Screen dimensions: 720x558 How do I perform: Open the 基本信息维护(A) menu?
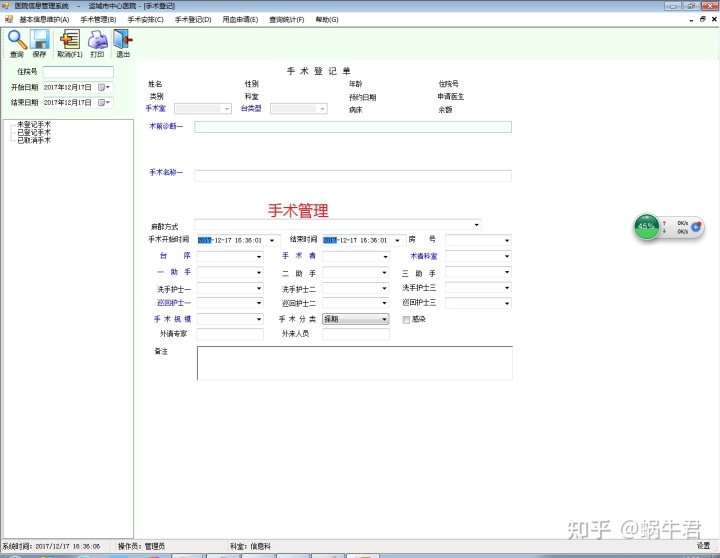tap(44, 19)
